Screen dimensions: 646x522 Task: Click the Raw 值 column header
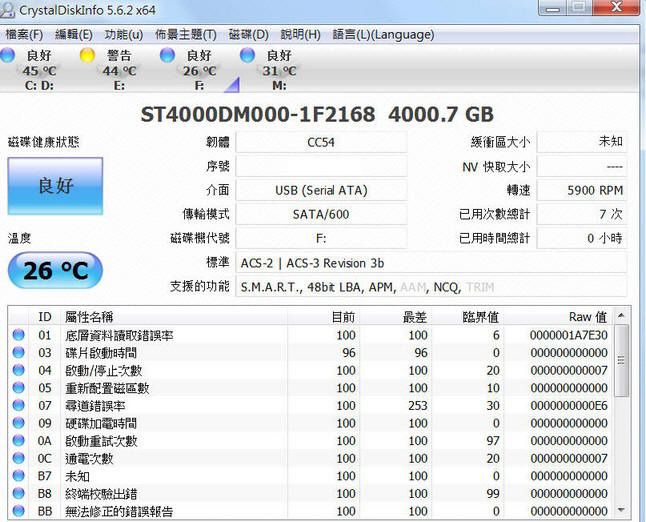point(559,317)
